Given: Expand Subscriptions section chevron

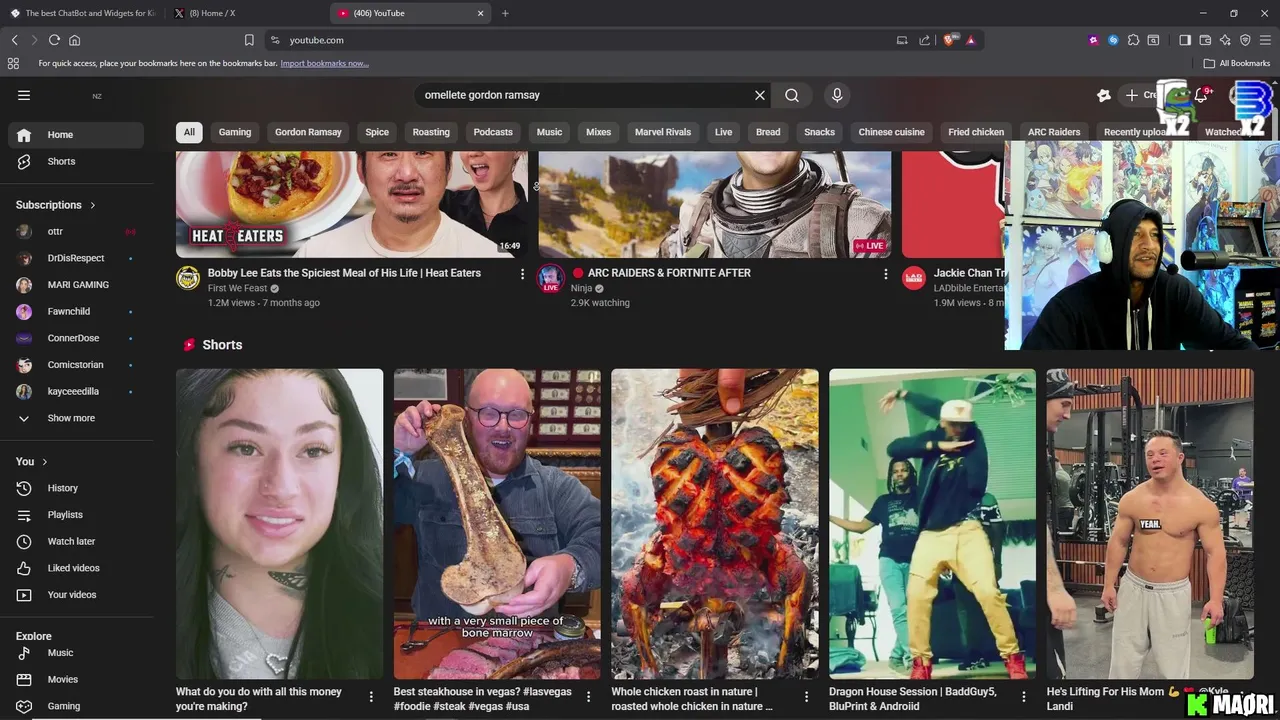Looking at the screenshot, I should 93,205.
